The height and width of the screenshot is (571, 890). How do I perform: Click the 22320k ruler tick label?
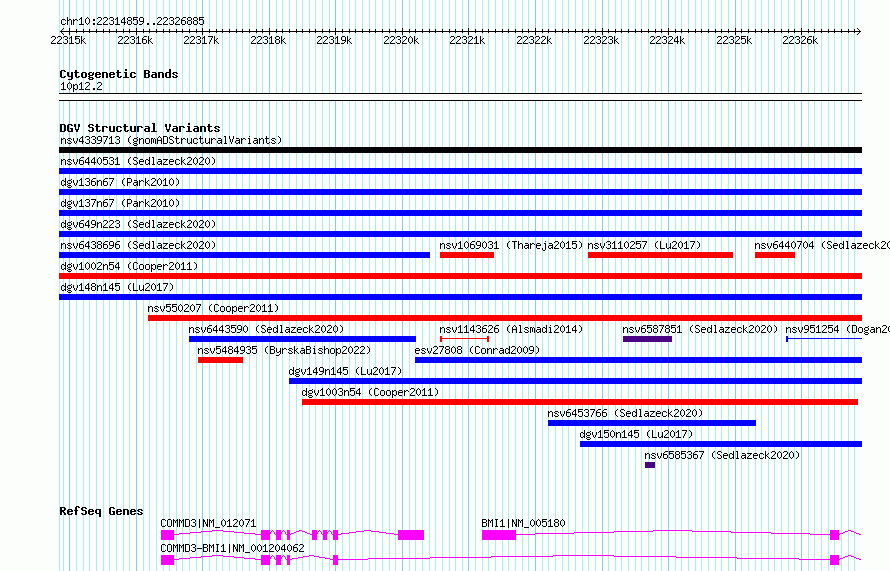point(401,40)
